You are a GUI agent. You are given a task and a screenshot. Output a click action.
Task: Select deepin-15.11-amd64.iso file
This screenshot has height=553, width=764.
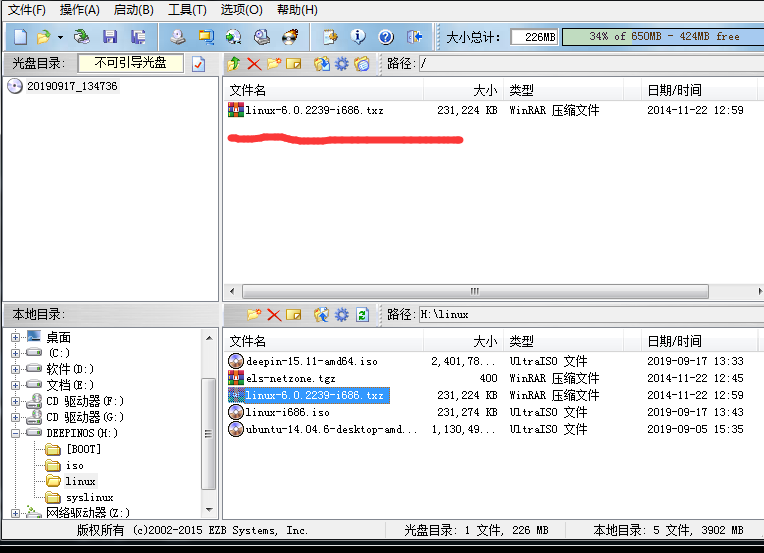click(x=311, y=362)
